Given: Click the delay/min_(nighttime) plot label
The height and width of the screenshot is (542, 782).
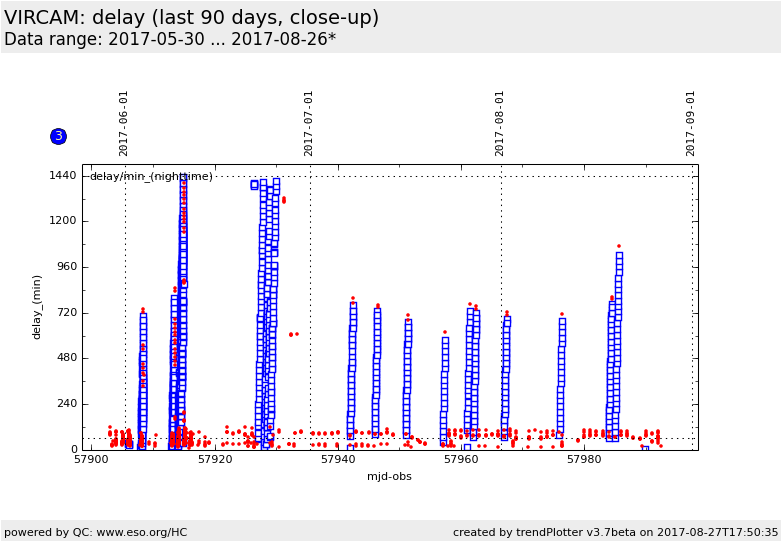Looking at the screenshot, I should click(x=151, y=177).
